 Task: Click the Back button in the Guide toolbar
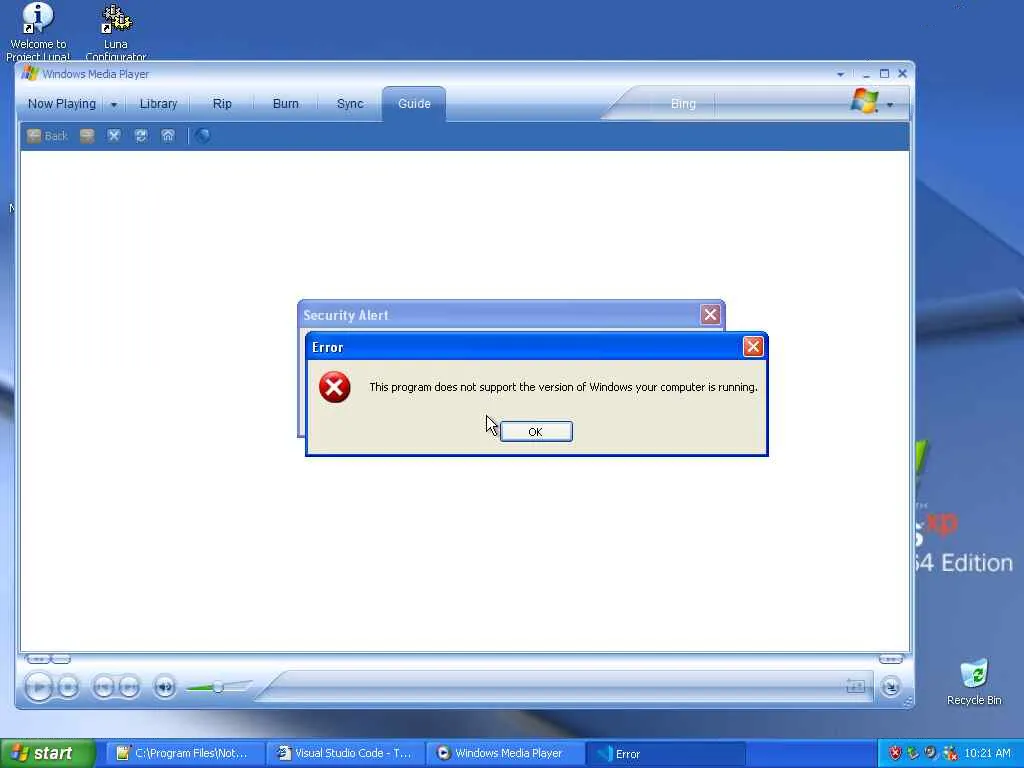point(48,136)
